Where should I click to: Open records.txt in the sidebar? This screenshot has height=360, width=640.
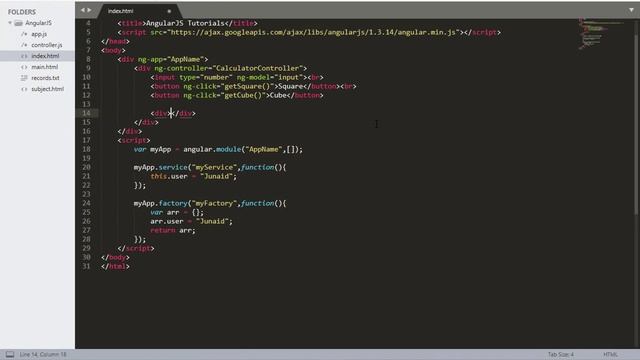(45, 78)
